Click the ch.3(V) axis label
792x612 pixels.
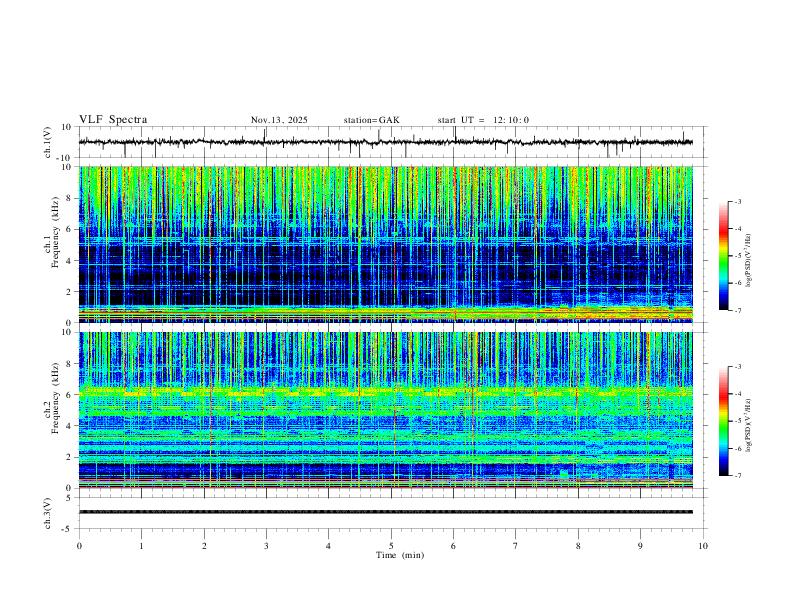(48, 513)
